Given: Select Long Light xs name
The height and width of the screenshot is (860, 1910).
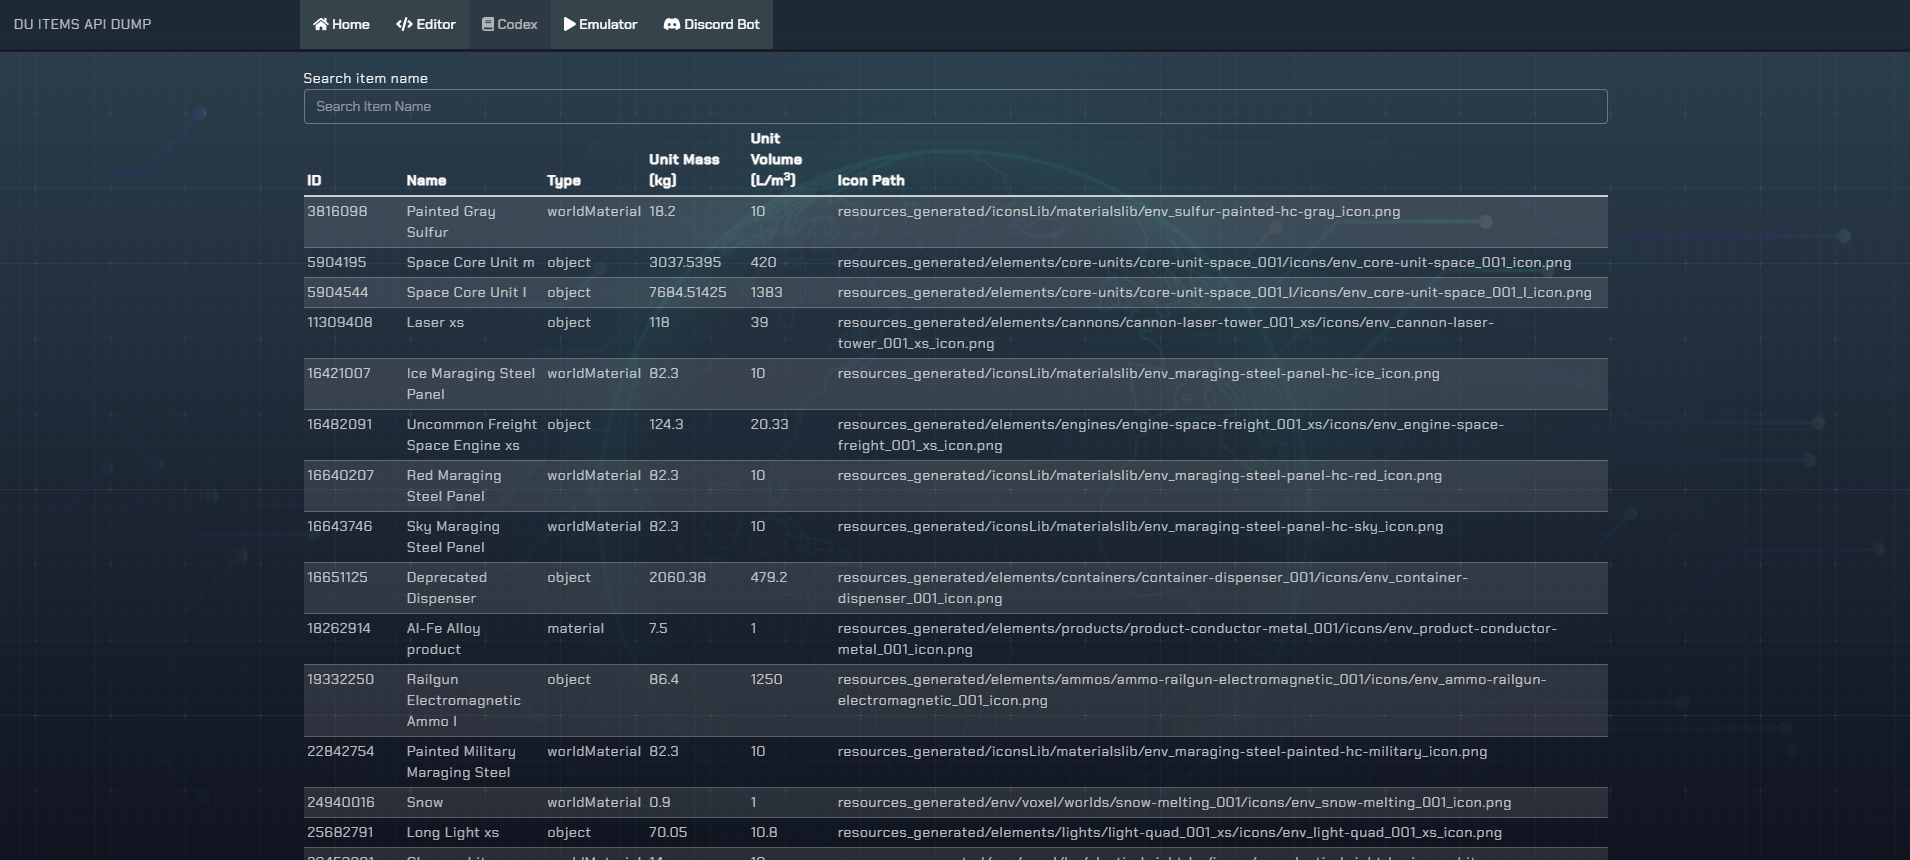Looking at the screenshot, I should coord(452,832).
